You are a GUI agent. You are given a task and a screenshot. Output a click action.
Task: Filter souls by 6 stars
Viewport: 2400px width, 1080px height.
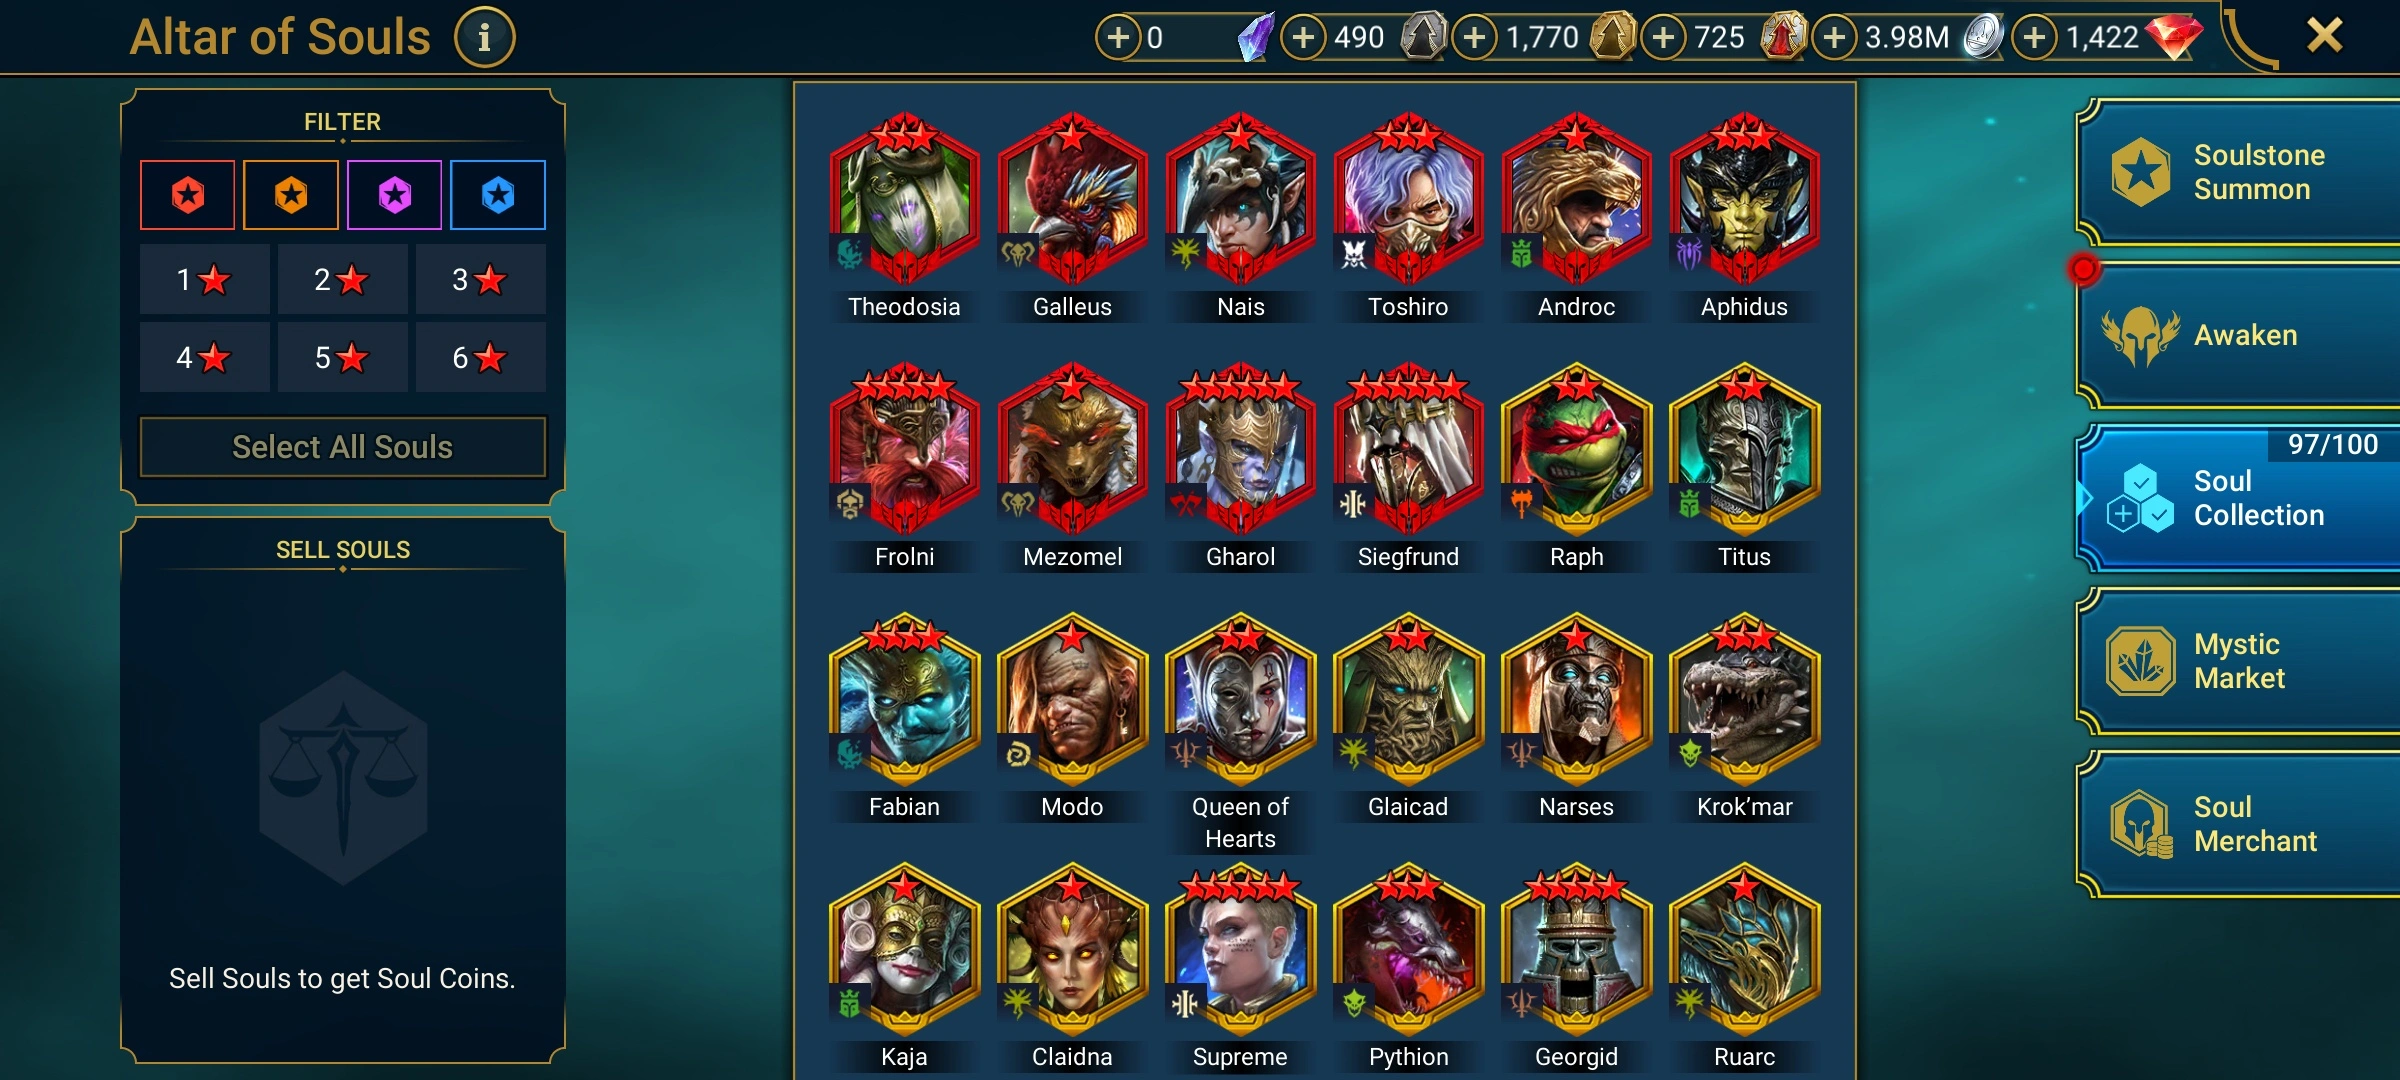(x=480, y=357)
